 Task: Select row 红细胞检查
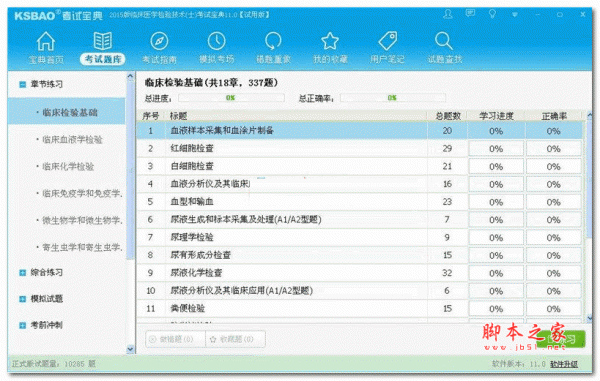(x=360, y=148)
